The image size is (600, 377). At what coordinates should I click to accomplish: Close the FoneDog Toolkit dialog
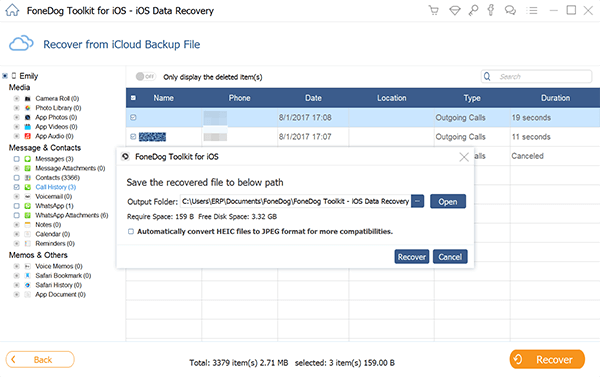464,157
